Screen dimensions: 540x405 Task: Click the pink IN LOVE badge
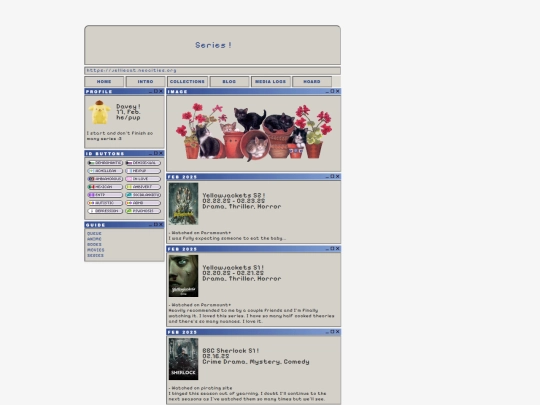coord(143,179)
